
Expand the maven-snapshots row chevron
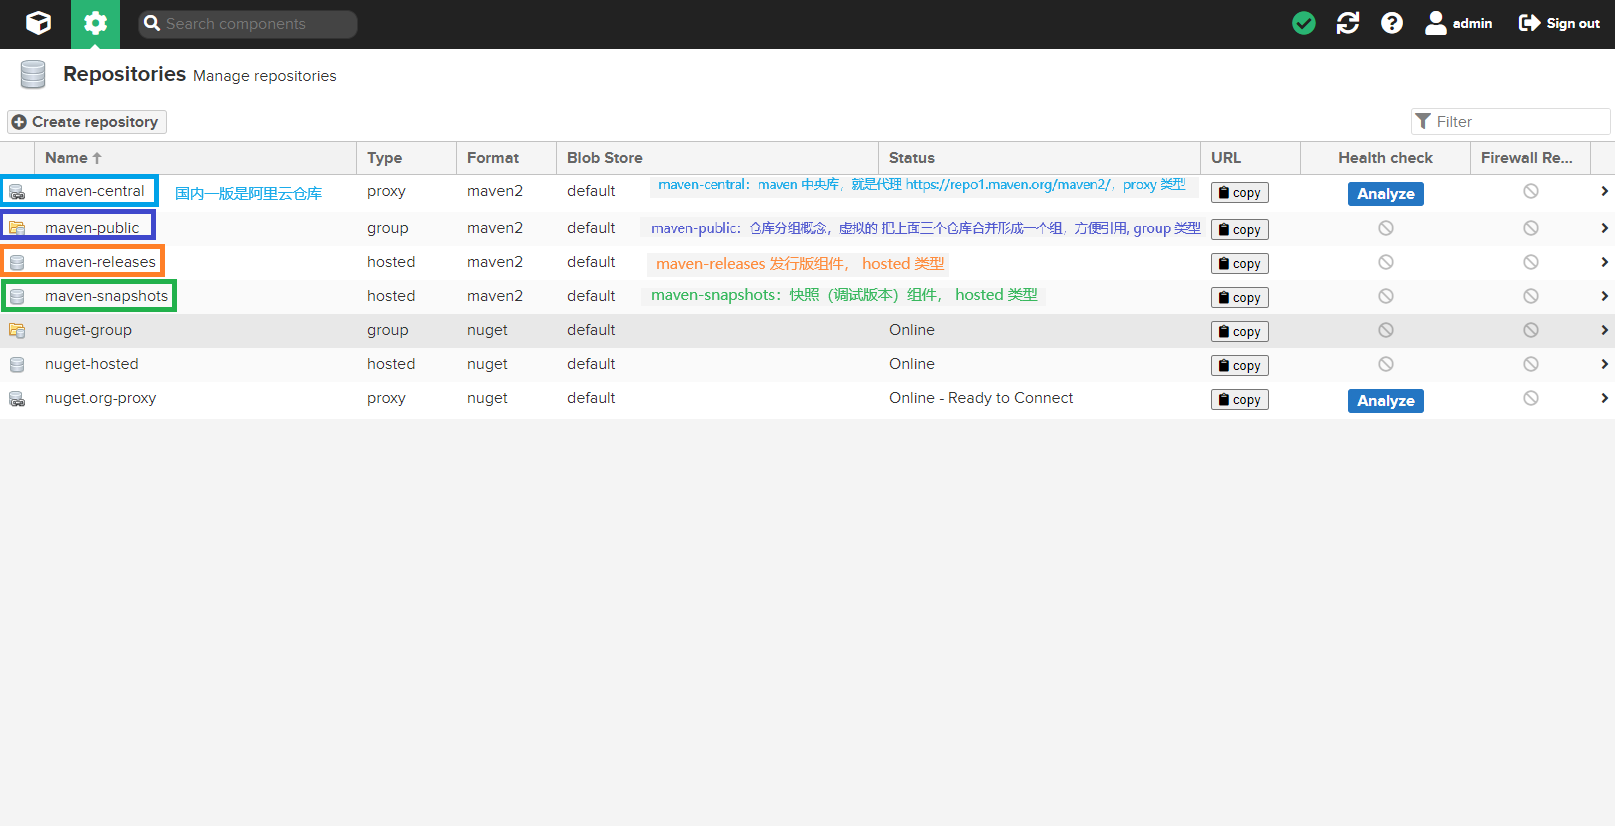tap(1604, 296)
